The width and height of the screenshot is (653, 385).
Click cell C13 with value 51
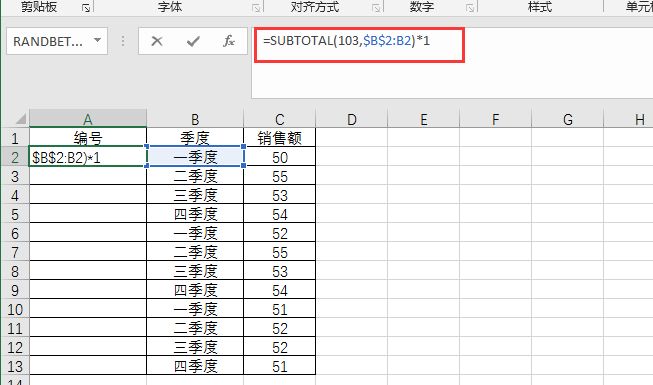[x=280, y=366]
